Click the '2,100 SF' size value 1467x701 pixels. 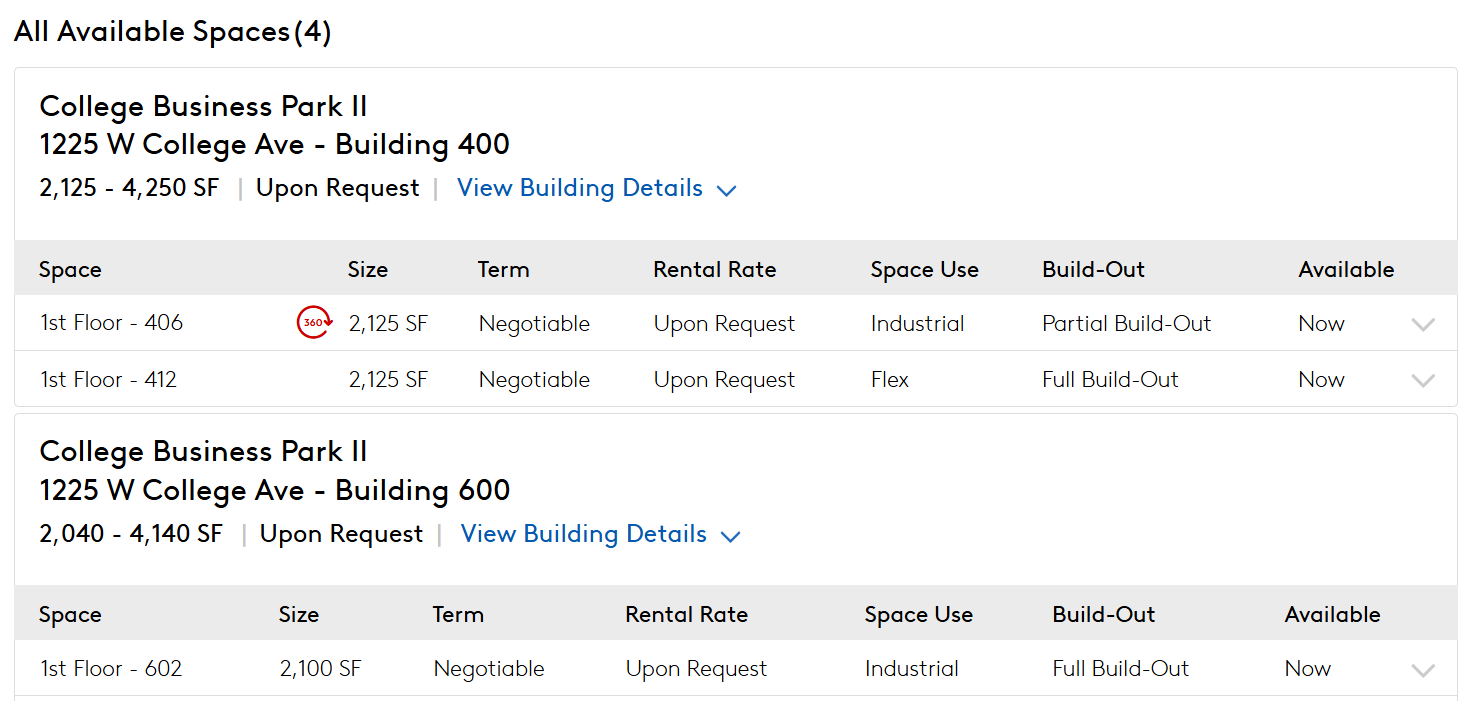(319, 668)
